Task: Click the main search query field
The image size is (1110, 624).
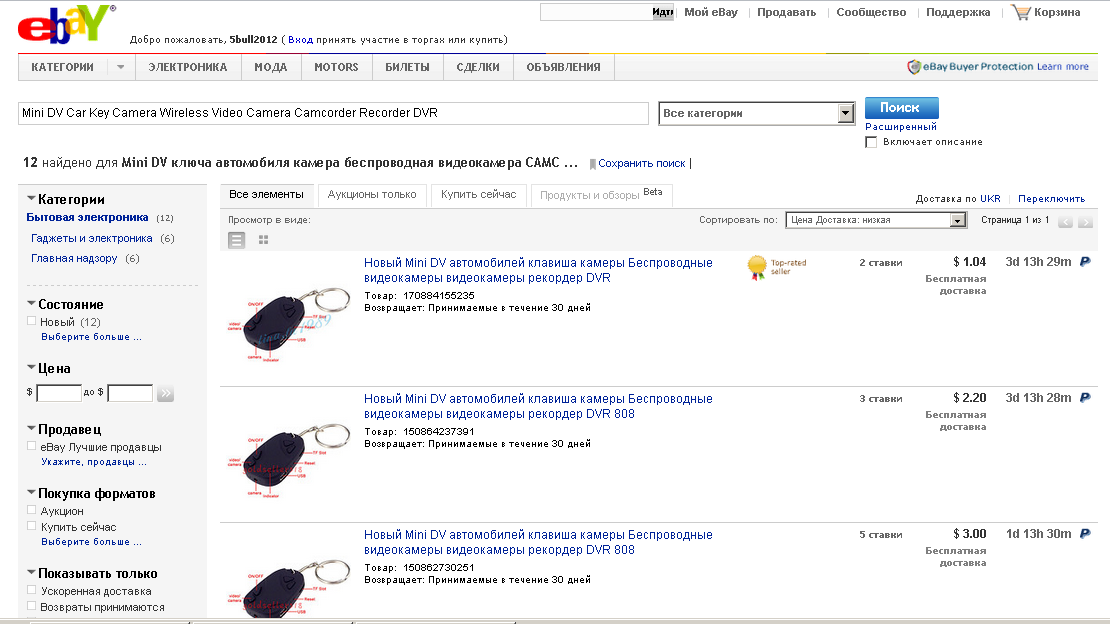Action: click(333, 113)
